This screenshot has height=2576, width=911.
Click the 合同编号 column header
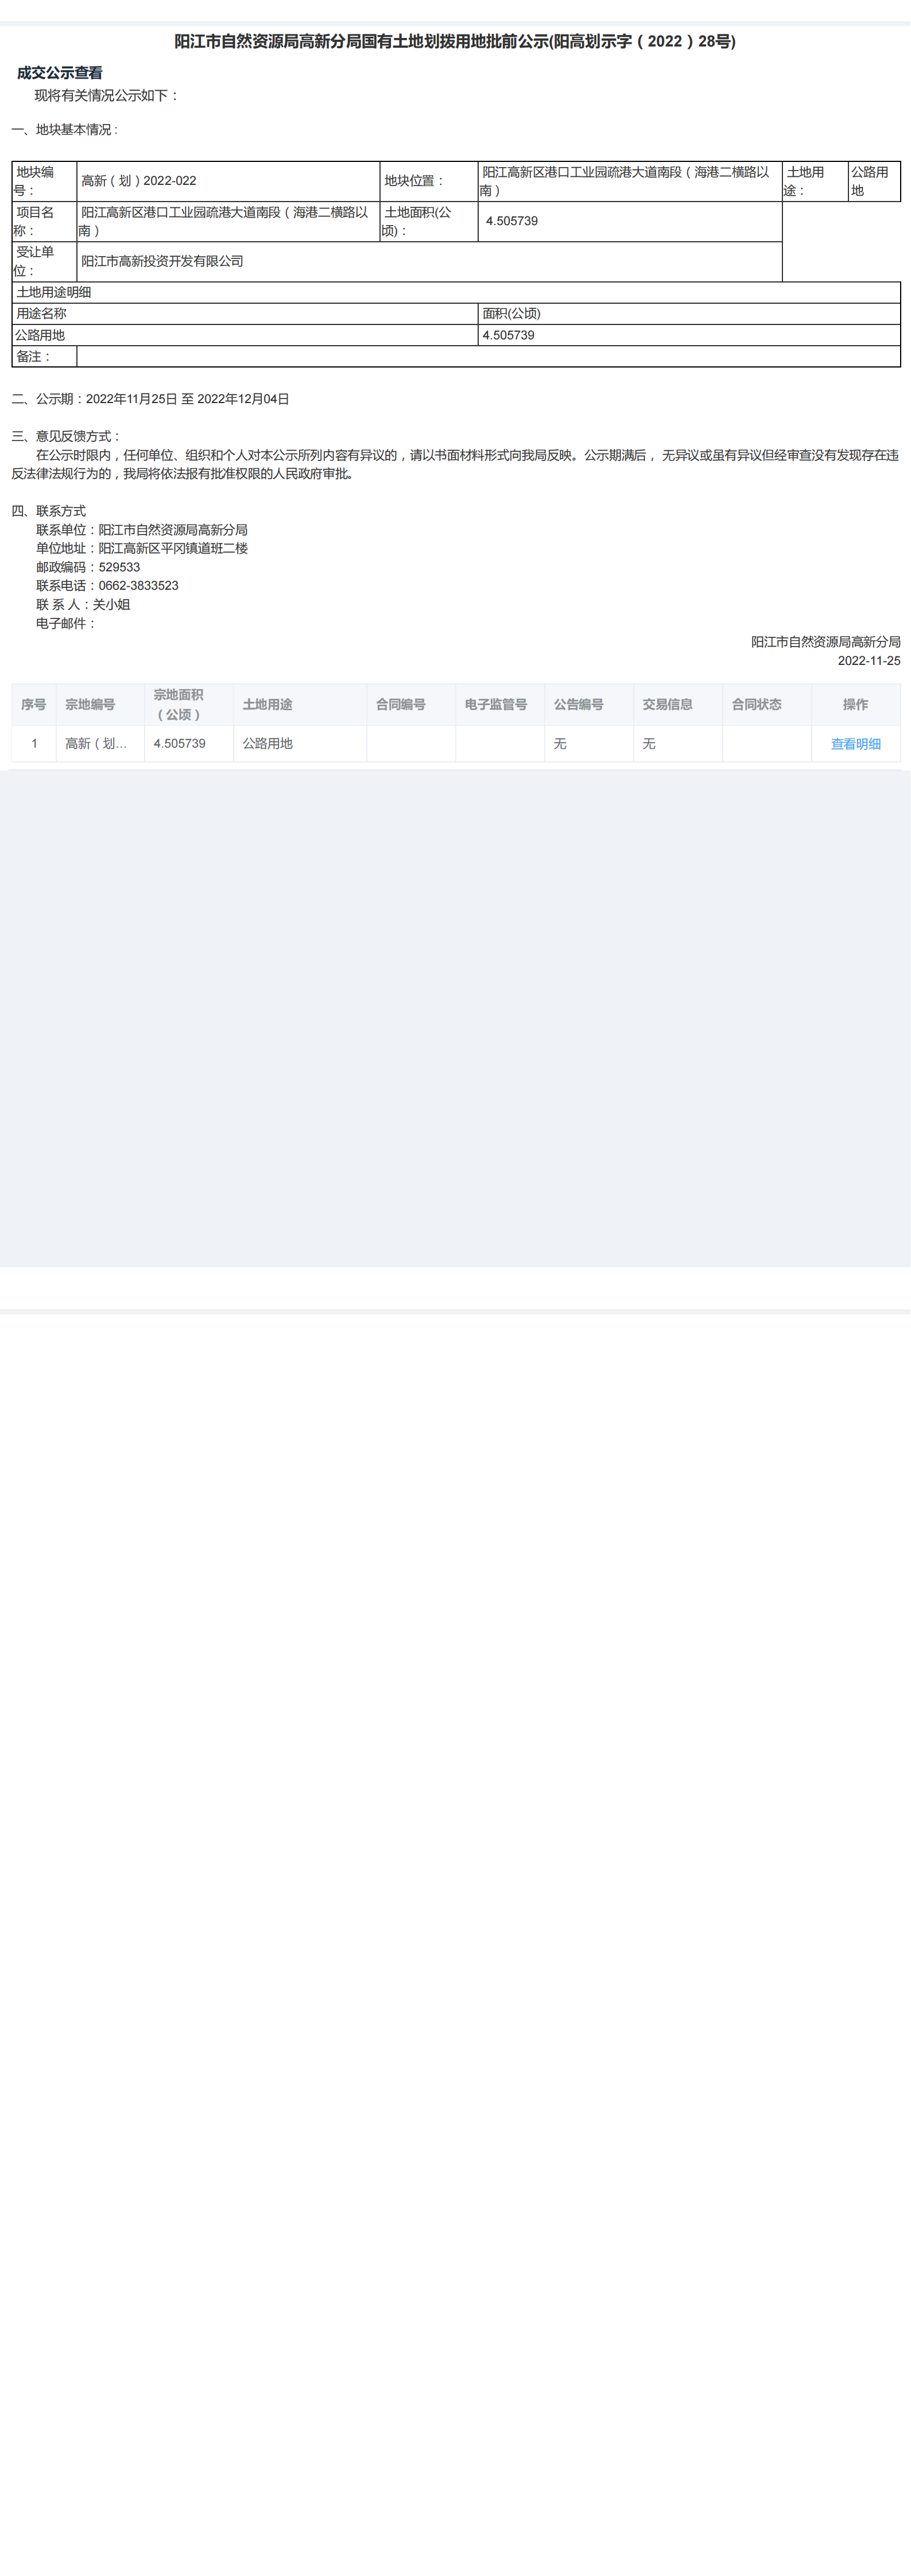tap(411, 705)
